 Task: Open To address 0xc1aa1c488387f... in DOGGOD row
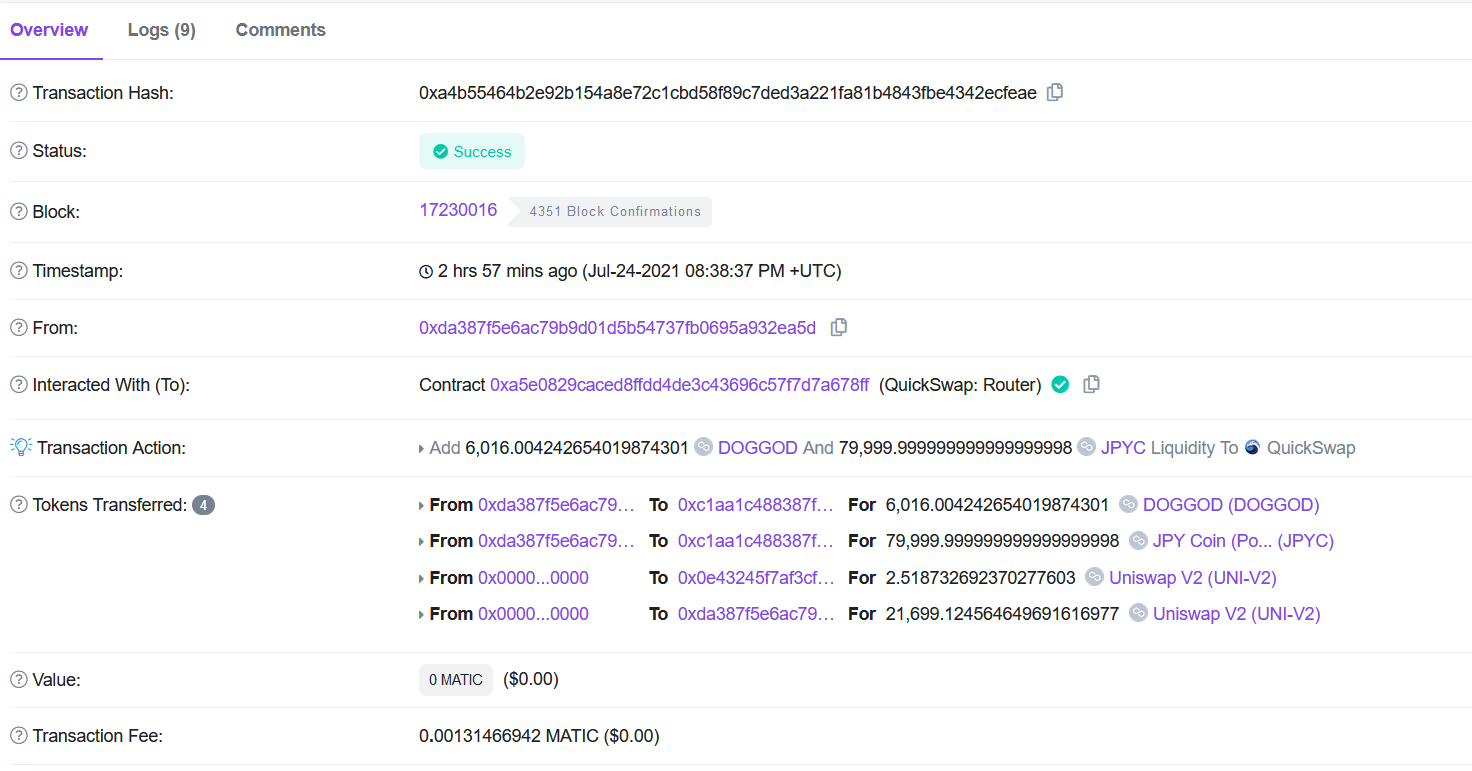click(x=756, y=505)
